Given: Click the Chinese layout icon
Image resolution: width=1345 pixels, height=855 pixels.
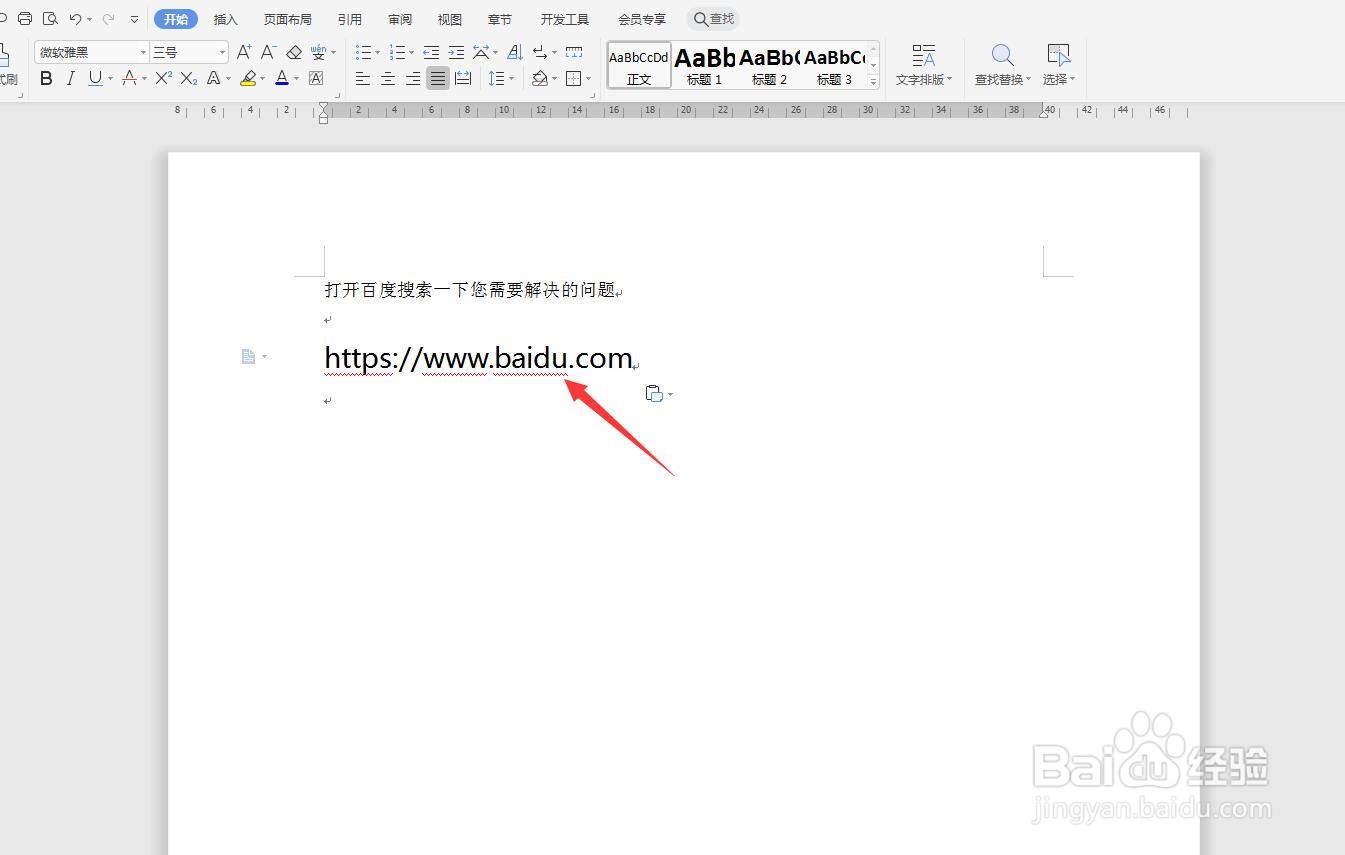Looking at the screenshot, I should (x=481, y=52).
